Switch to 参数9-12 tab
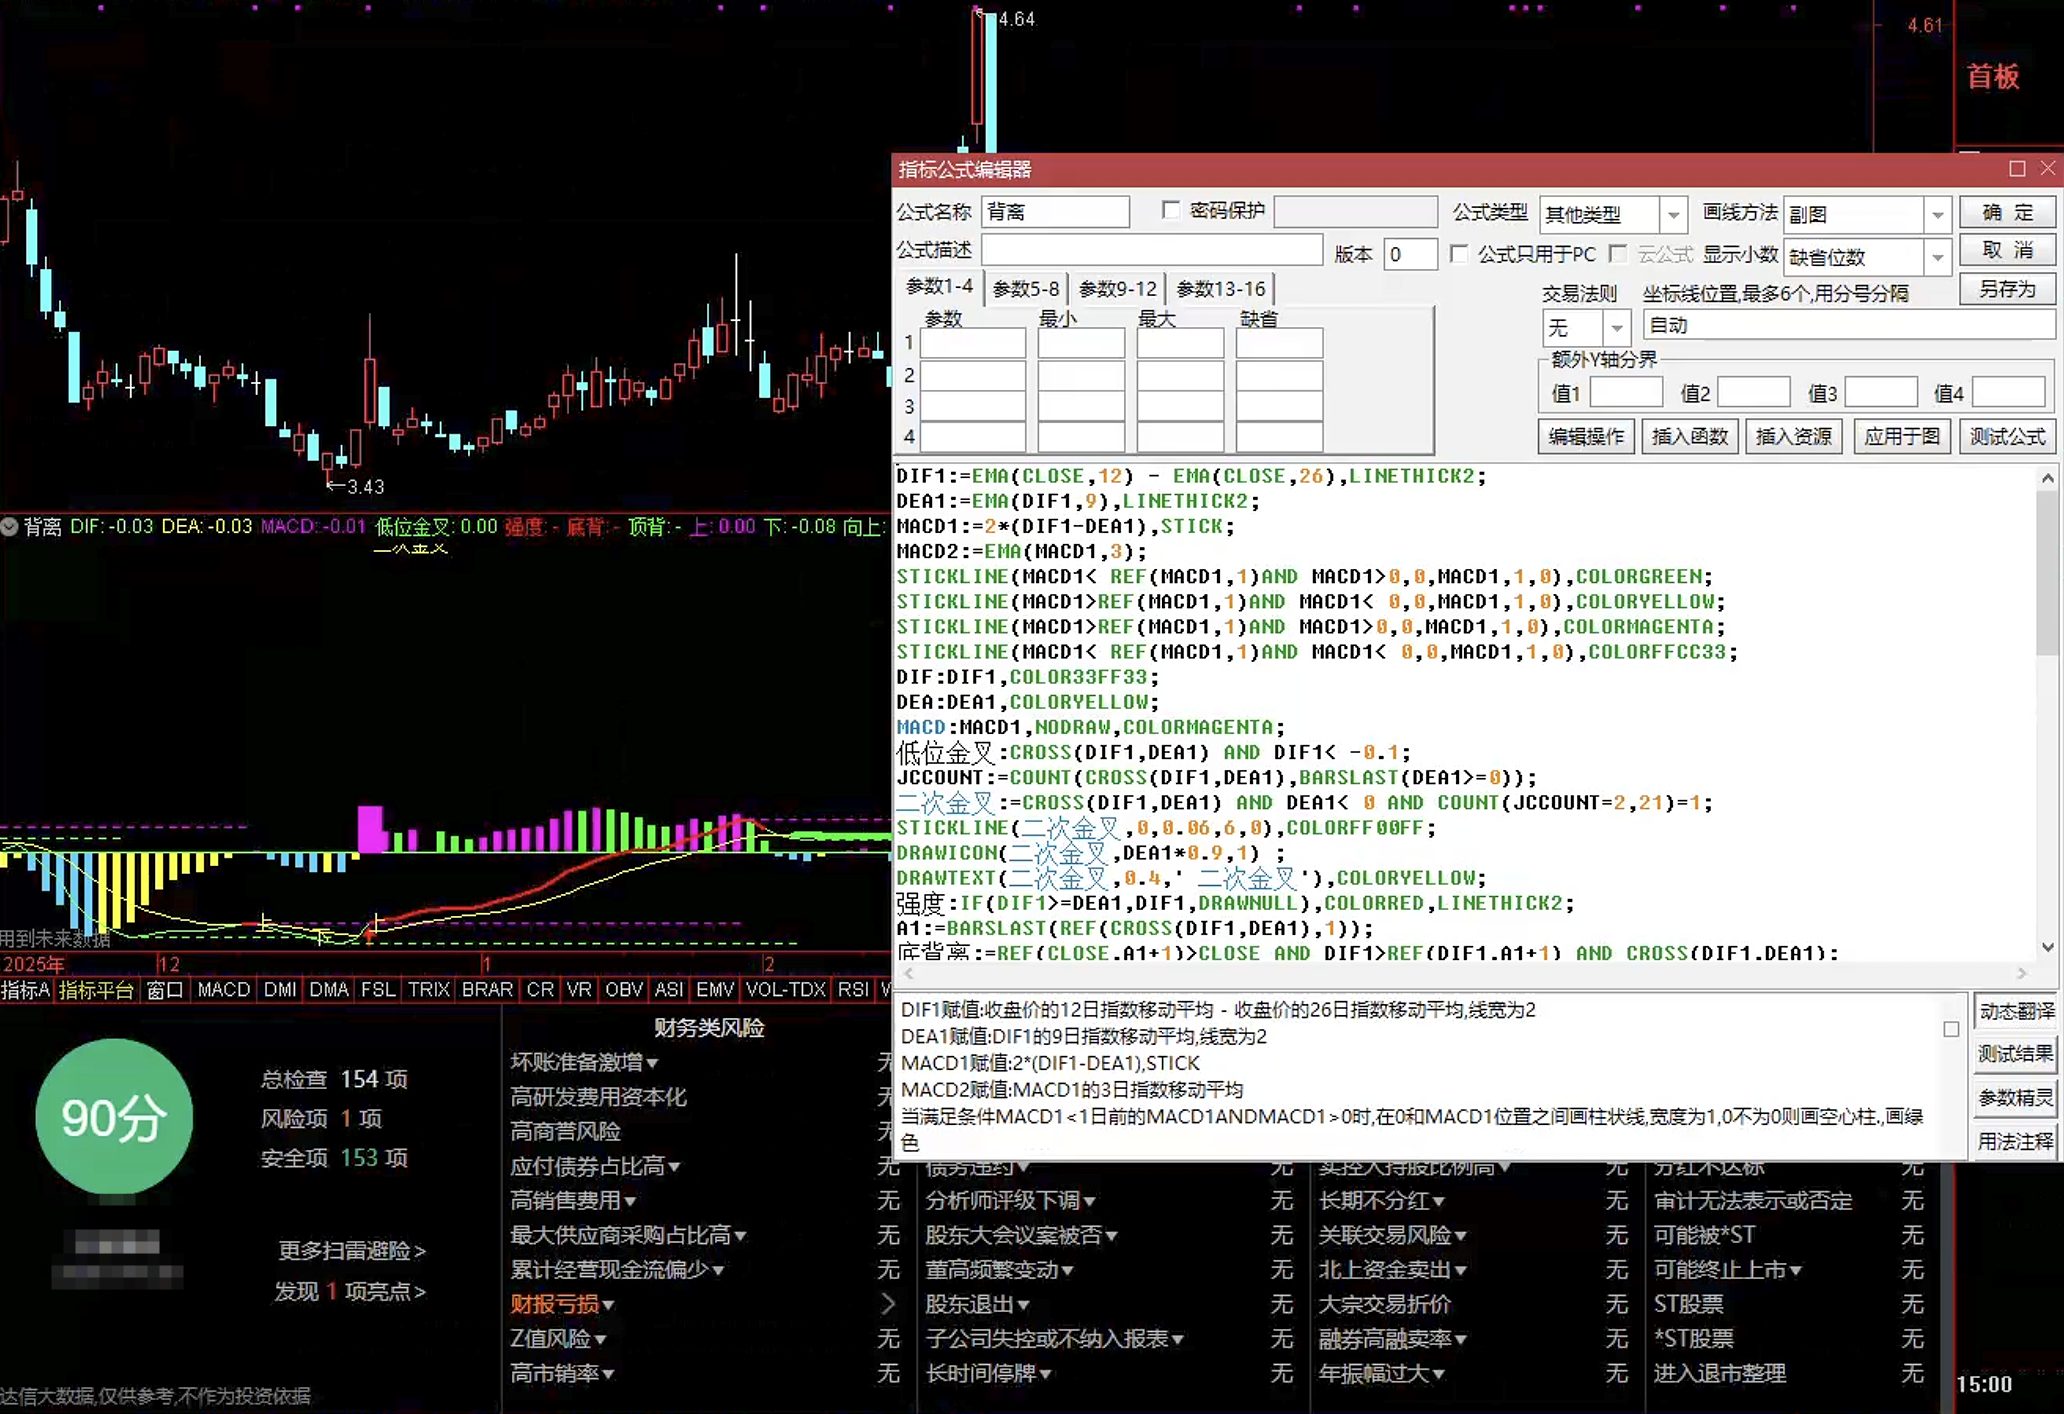Image resolution: width=2064 pixels, height=1414 pixels. pos(1117,289)
